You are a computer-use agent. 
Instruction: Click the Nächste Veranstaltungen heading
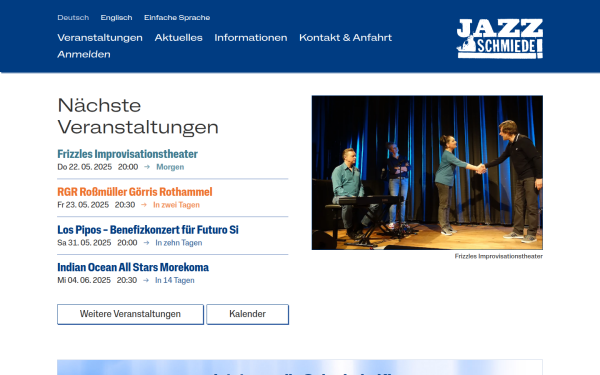point(138,116)
